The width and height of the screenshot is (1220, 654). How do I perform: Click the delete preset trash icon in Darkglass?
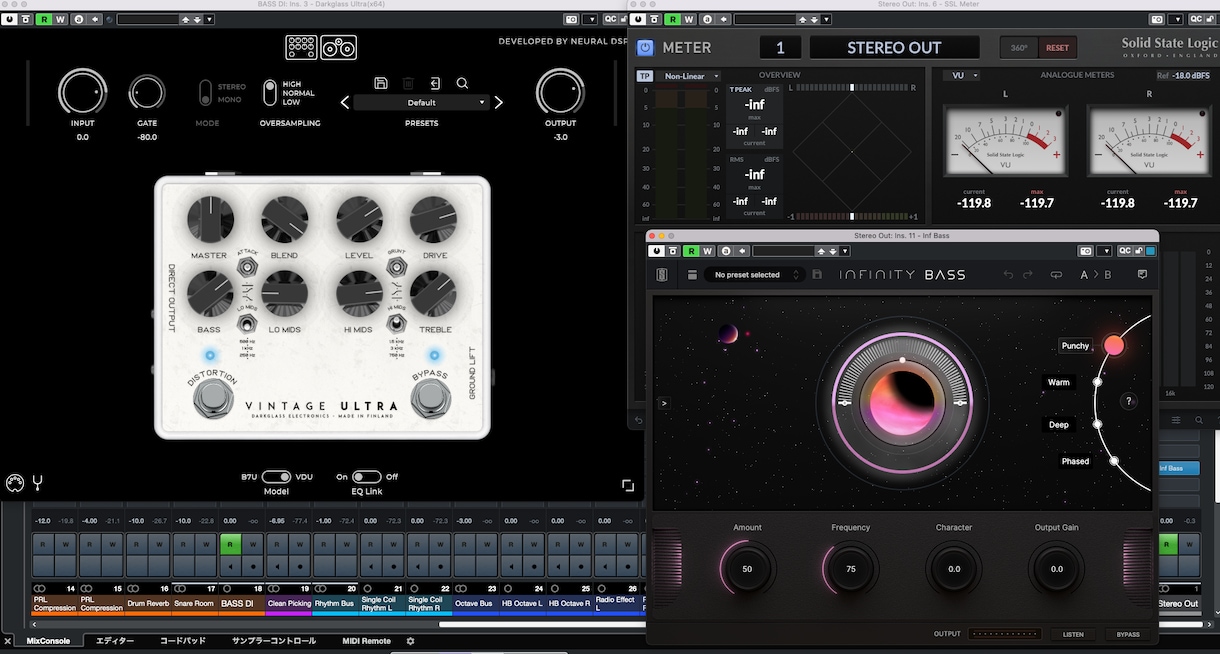pos(408,83)
